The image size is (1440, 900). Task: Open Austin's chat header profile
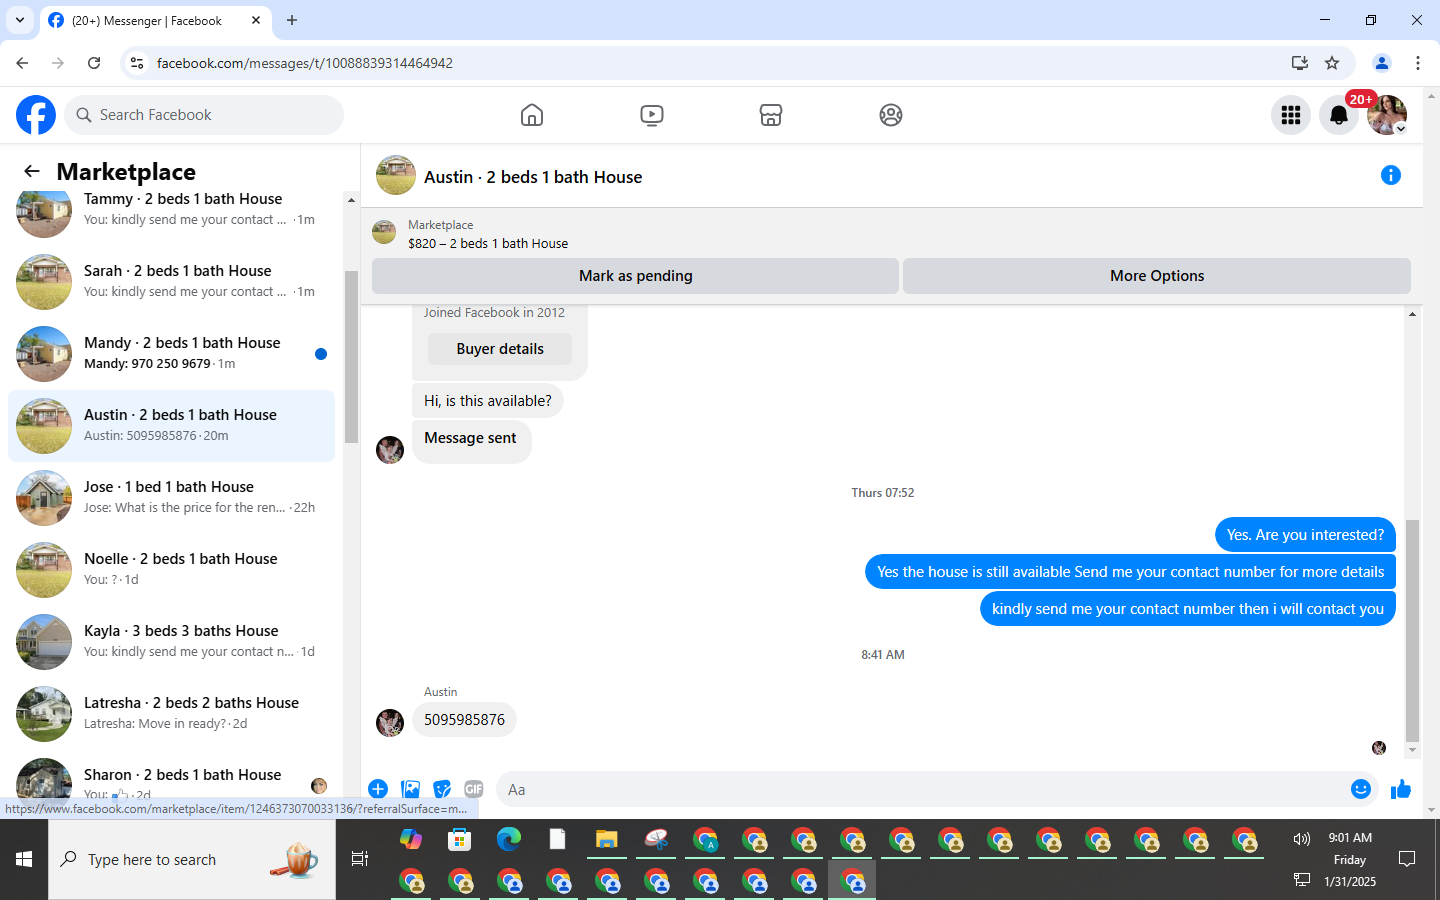point(533,177)
